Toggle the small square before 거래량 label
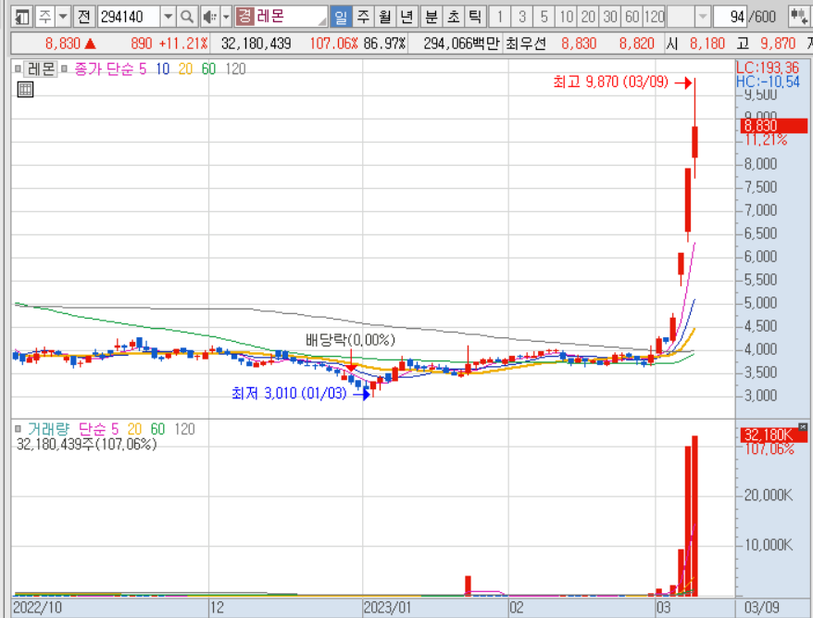This screenshot has width=813, height=618. (x=18, y=428)
